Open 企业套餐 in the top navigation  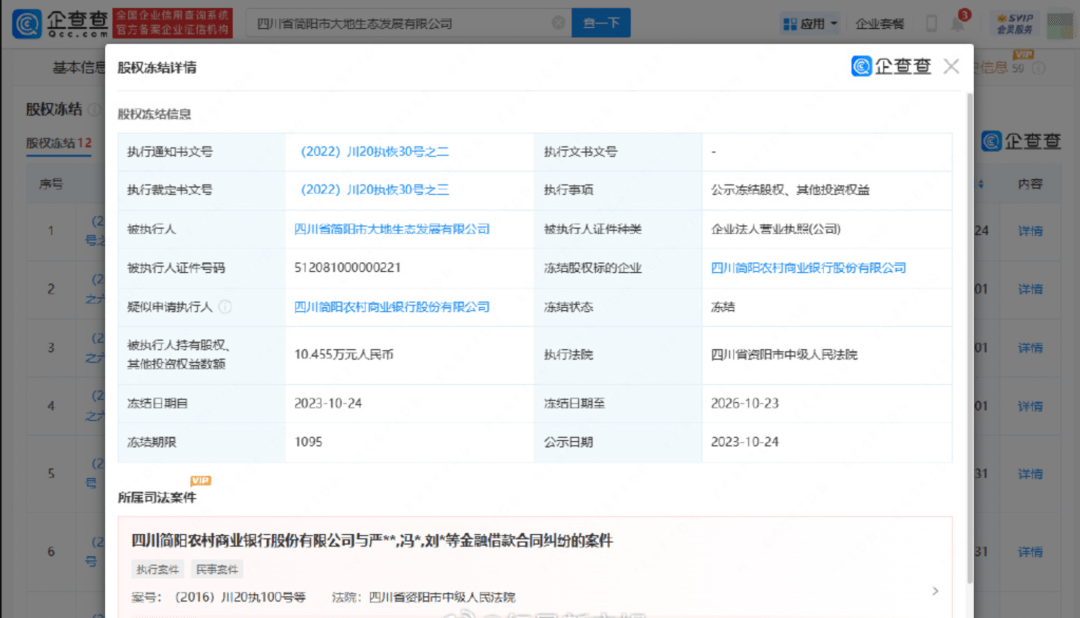(880, 23)
